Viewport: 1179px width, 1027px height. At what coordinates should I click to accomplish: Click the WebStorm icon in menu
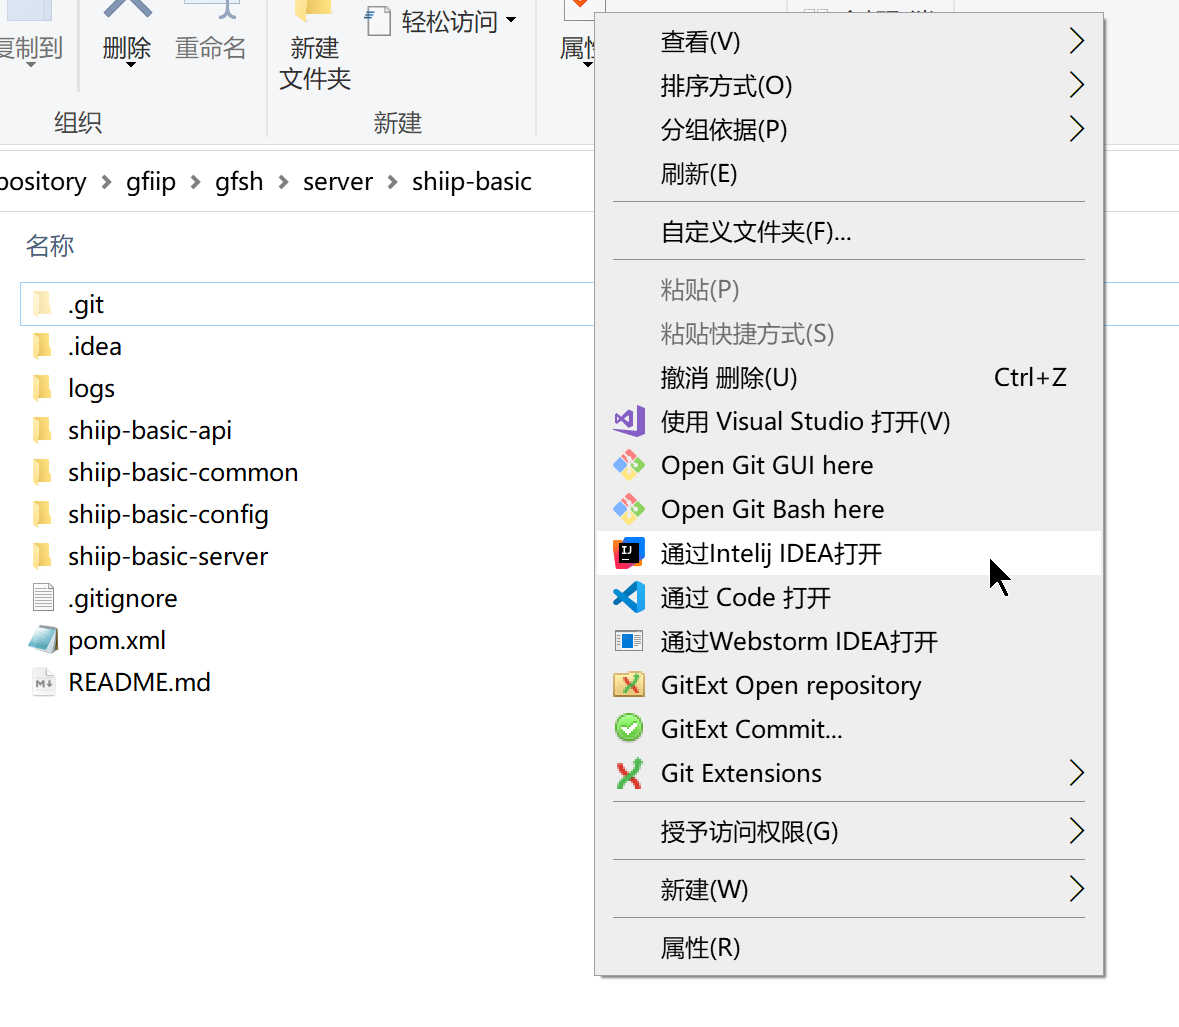tap(629, 641)
